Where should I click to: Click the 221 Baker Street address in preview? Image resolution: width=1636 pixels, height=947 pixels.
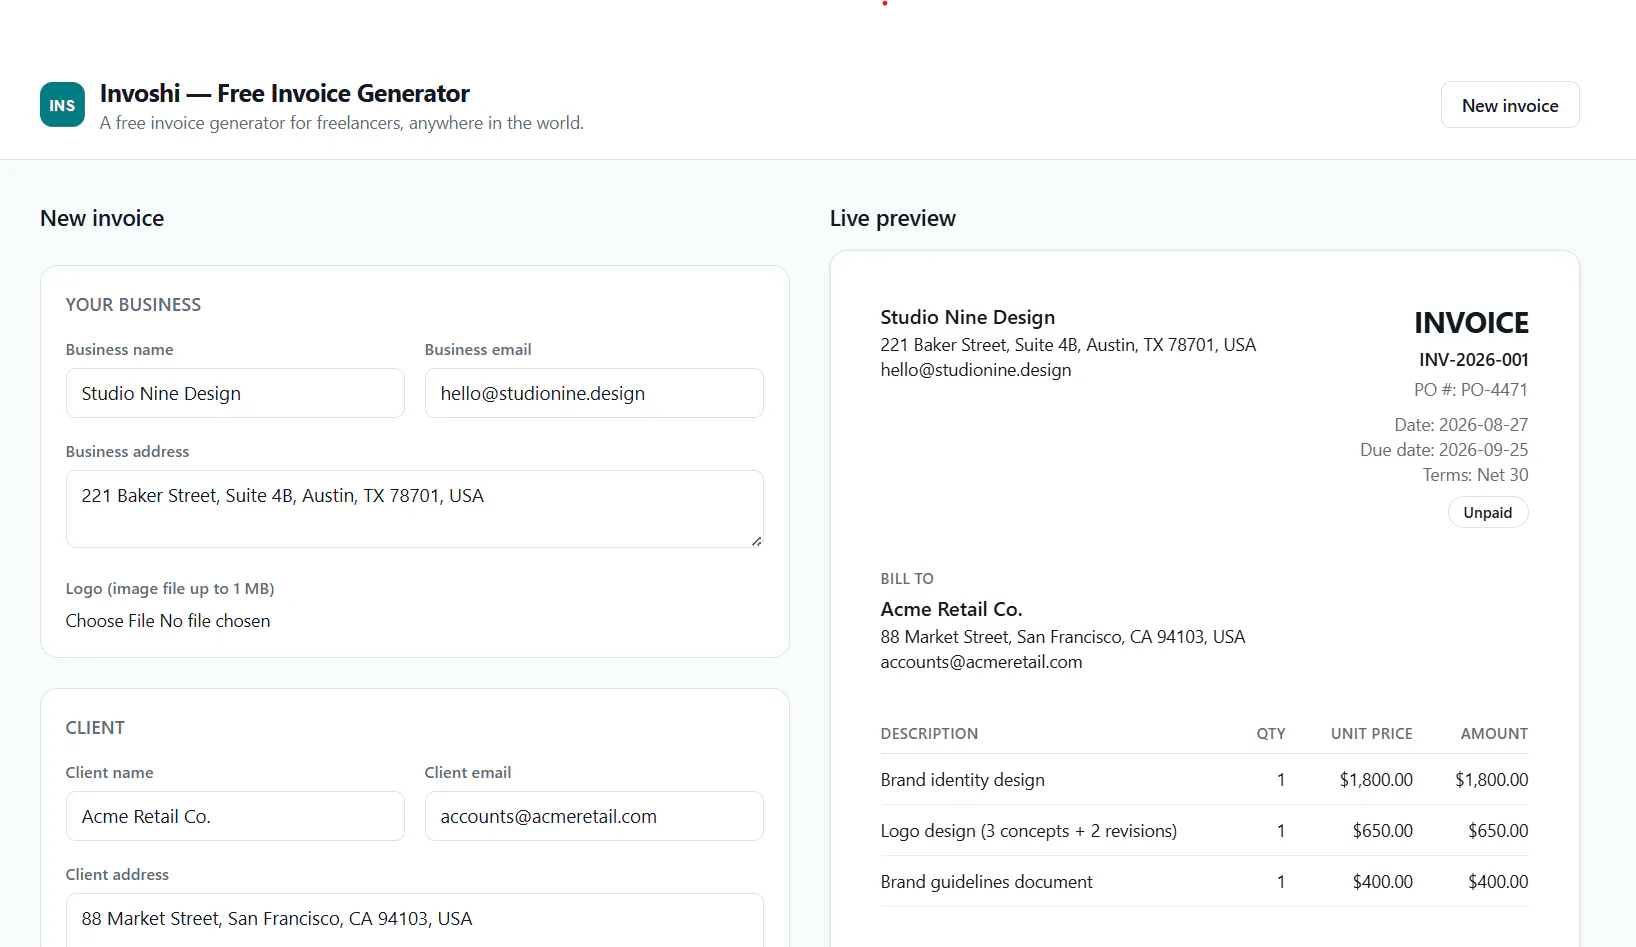point(1068,345)
